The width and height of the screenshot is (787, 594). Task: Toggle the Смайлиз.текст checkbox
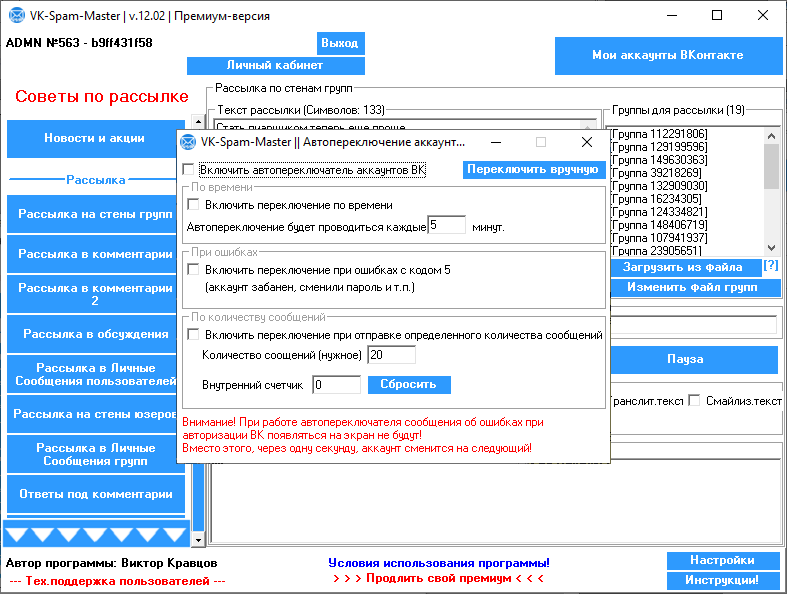[694, 401]
